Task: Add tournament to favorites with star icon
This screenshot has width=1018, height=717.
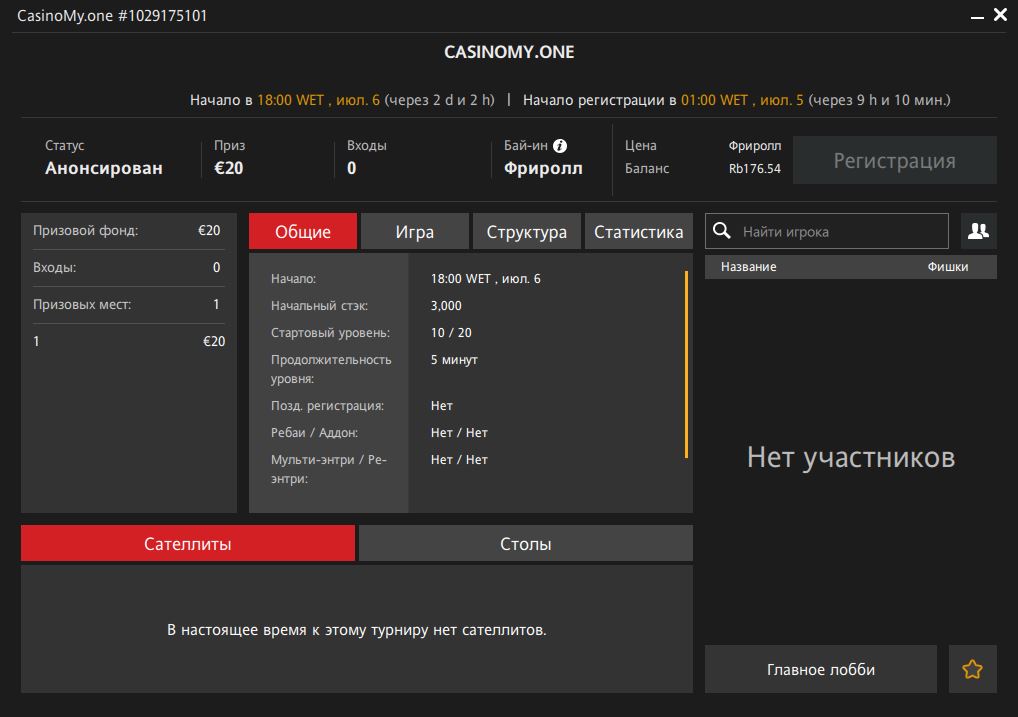Action: point(972,669)
